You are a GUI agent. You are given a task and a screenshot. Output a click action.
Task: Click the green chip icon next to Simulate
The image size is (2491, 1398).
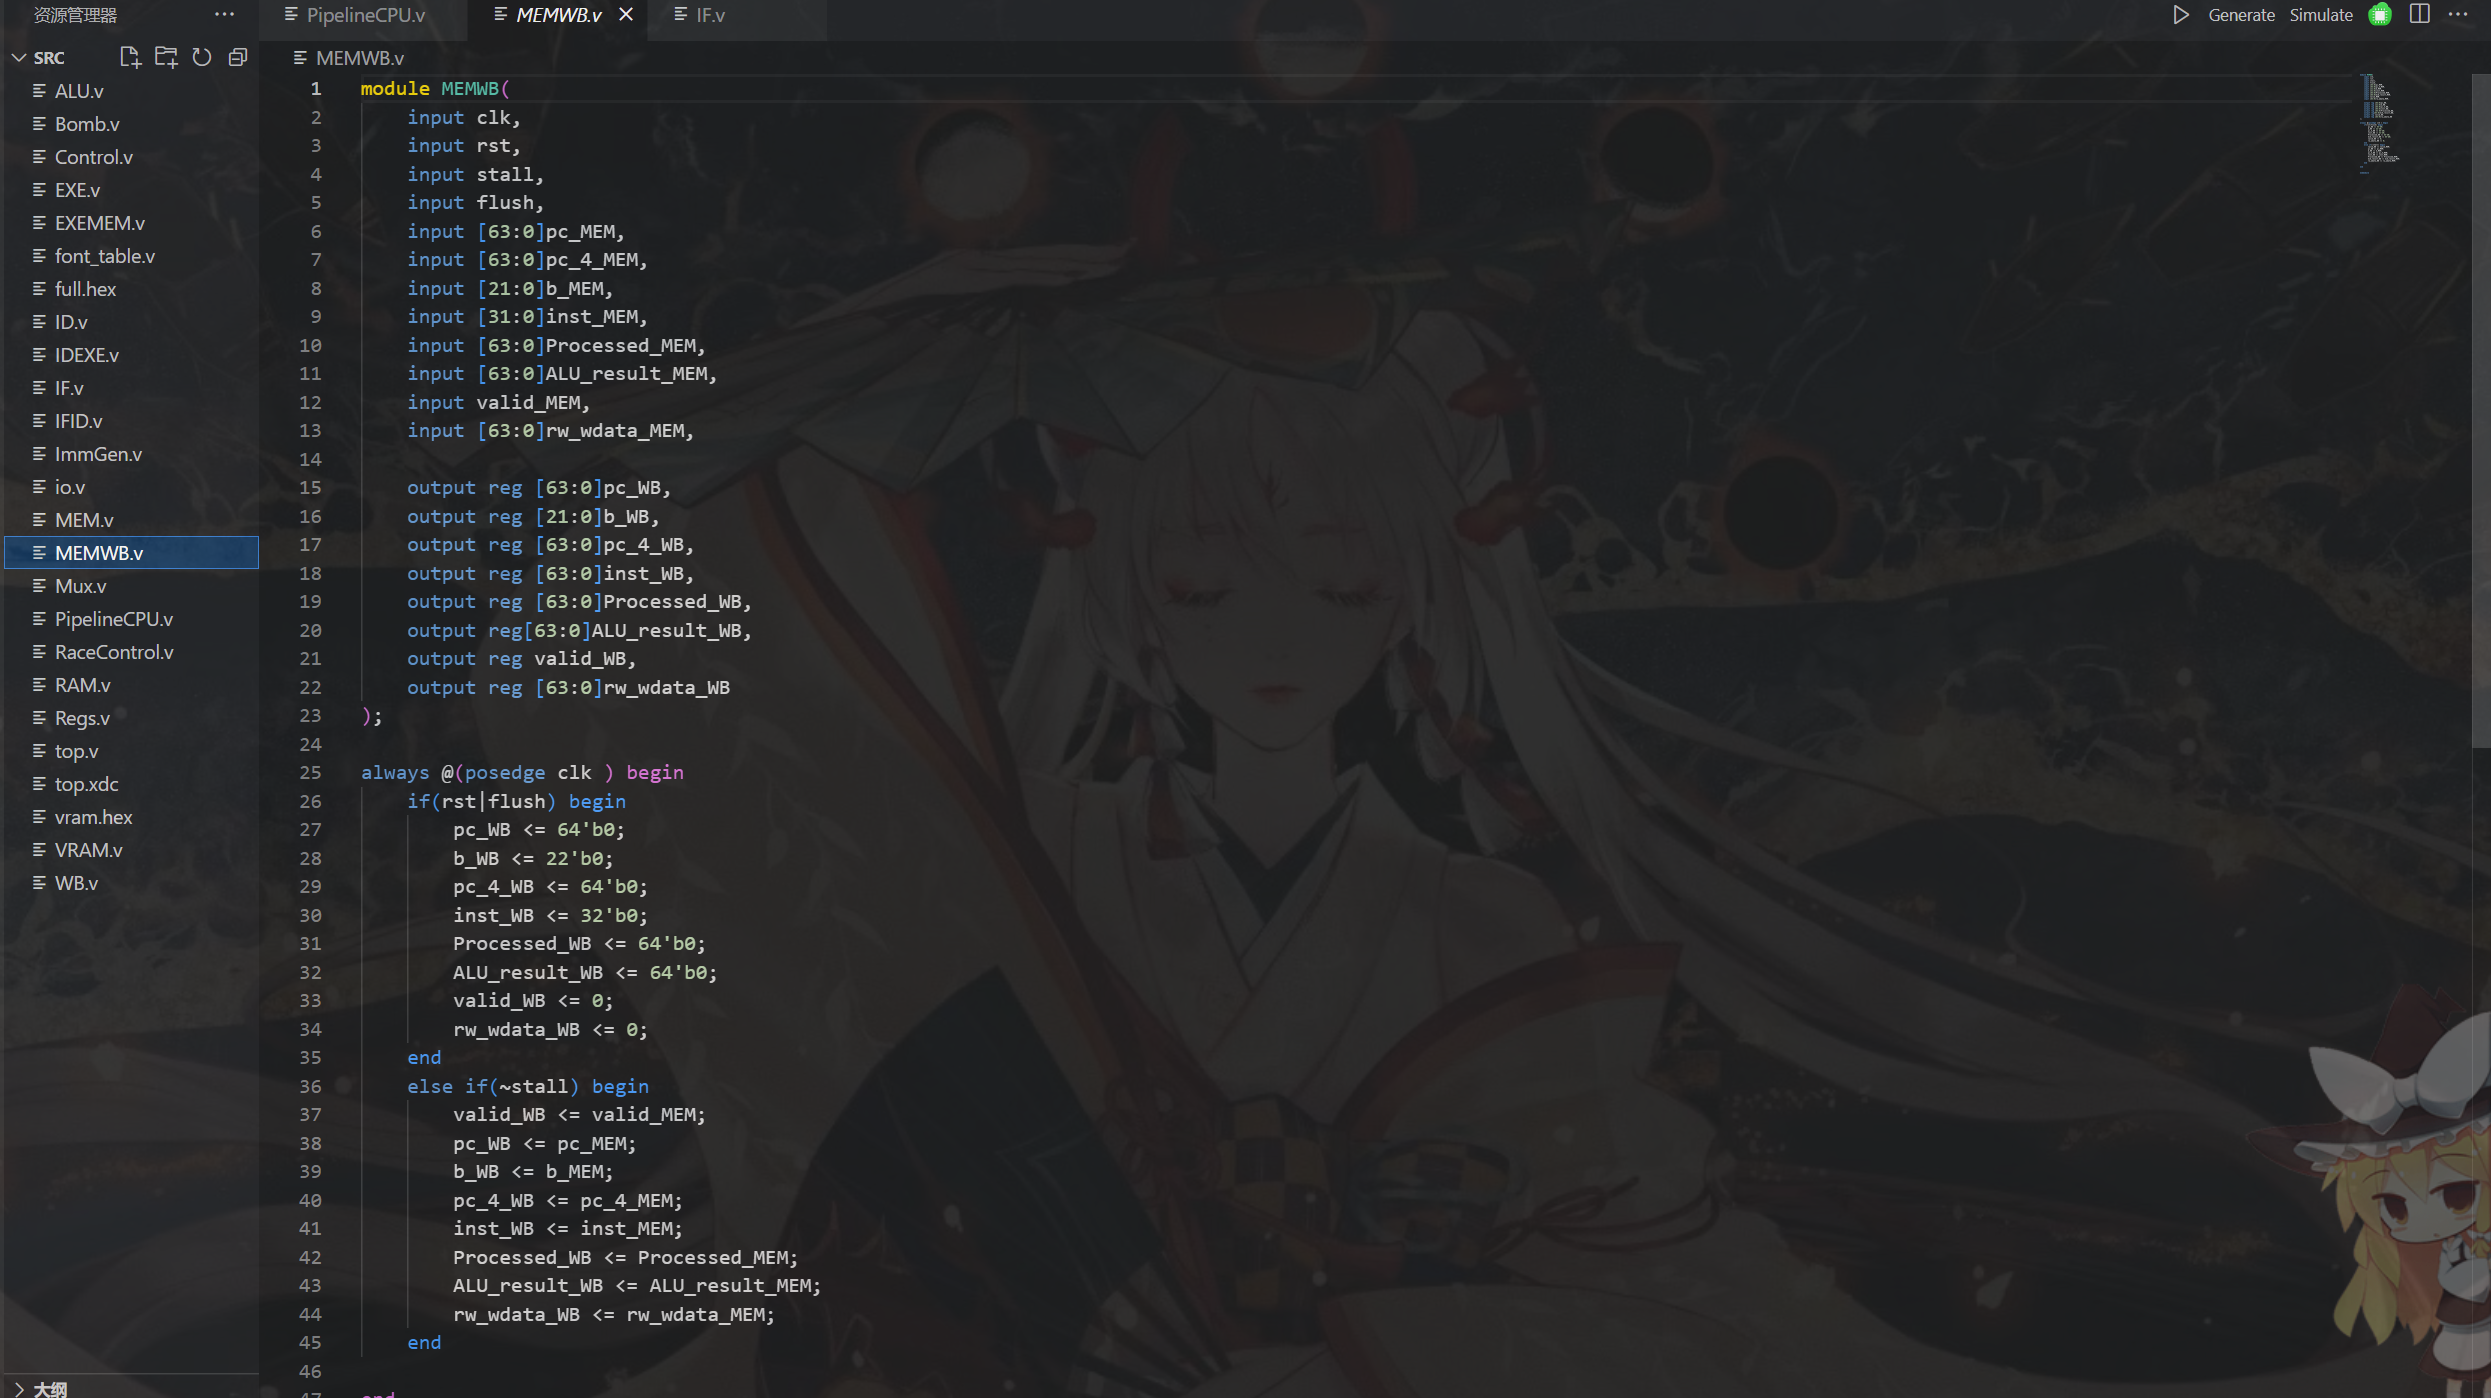pyautogui.click(x=2380, y=15)
